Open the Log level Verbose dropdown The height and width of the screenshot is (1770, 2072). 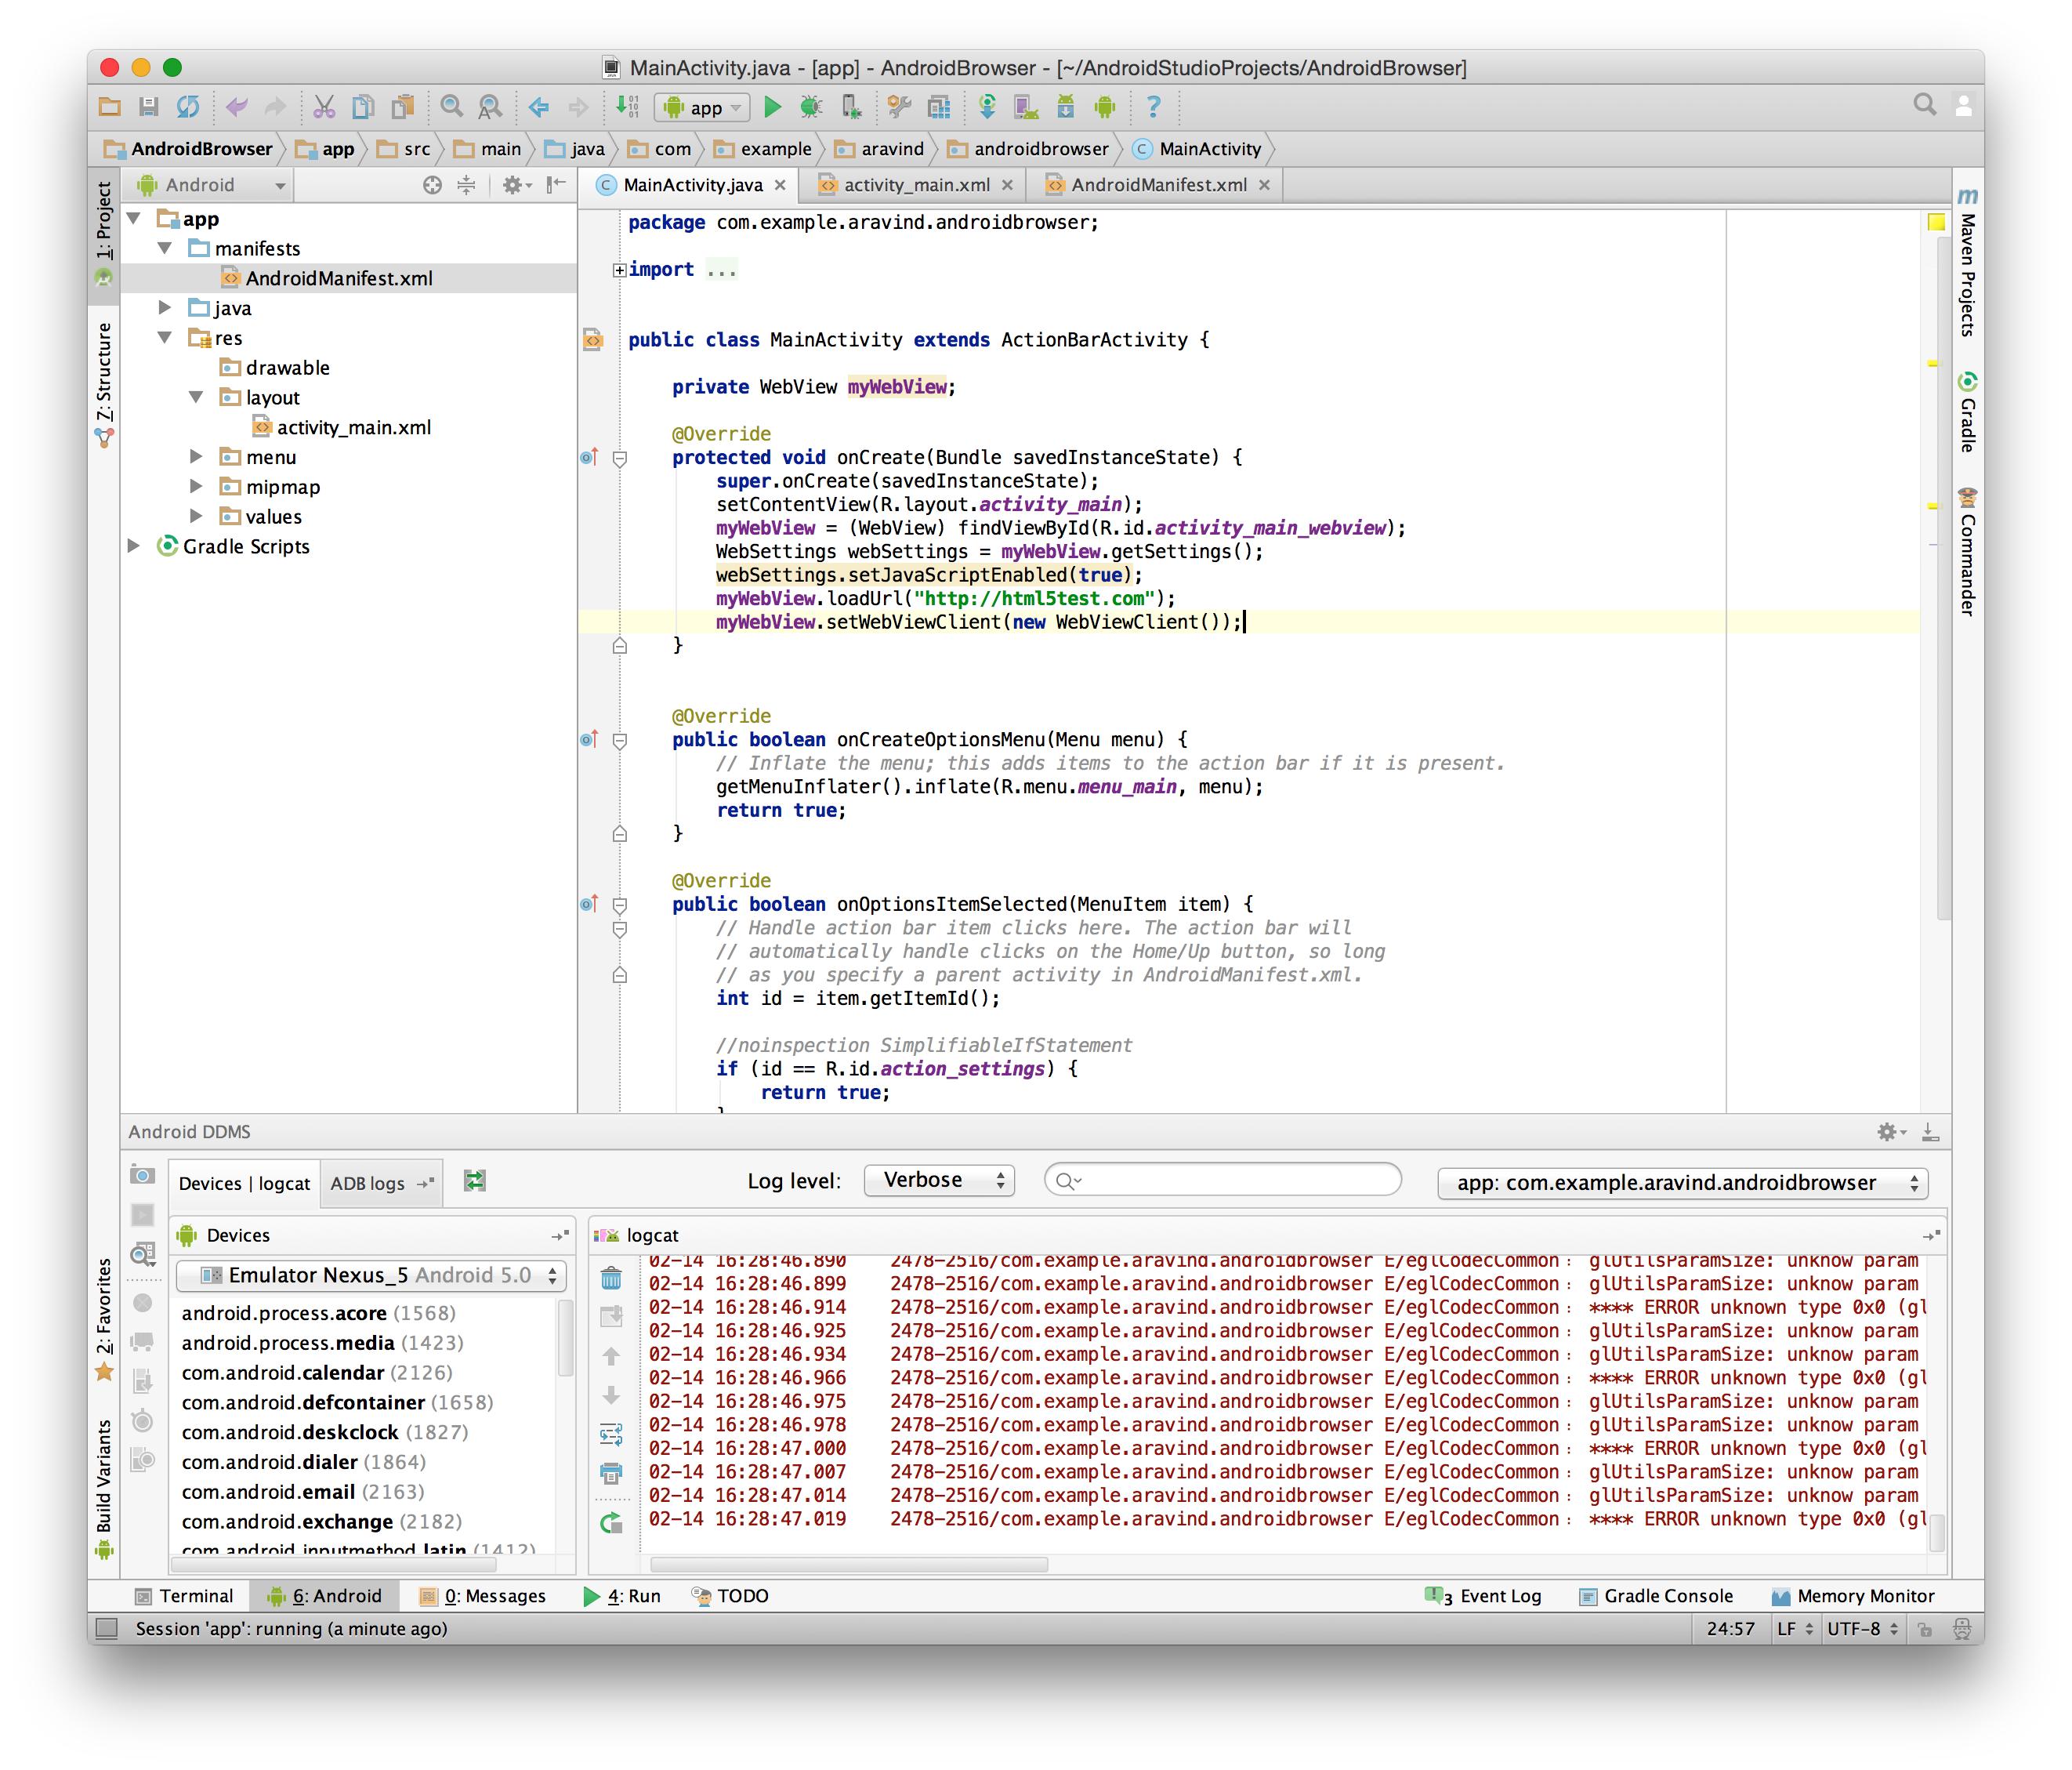tap(938, 1180)
